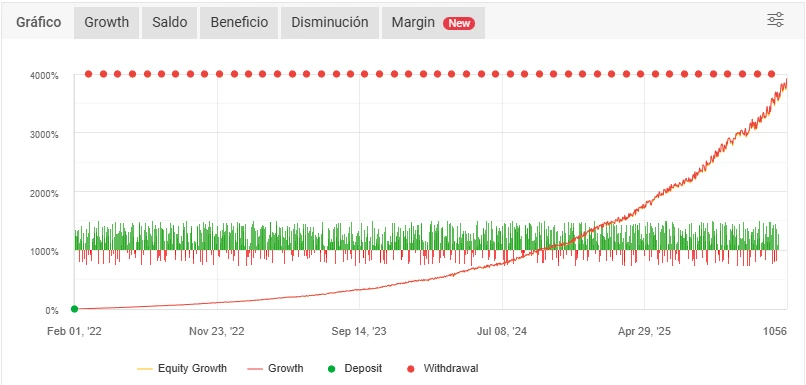Click the Feb 01, '22 date label
This screenshot has height=385, width=806.
coord(75,332)
